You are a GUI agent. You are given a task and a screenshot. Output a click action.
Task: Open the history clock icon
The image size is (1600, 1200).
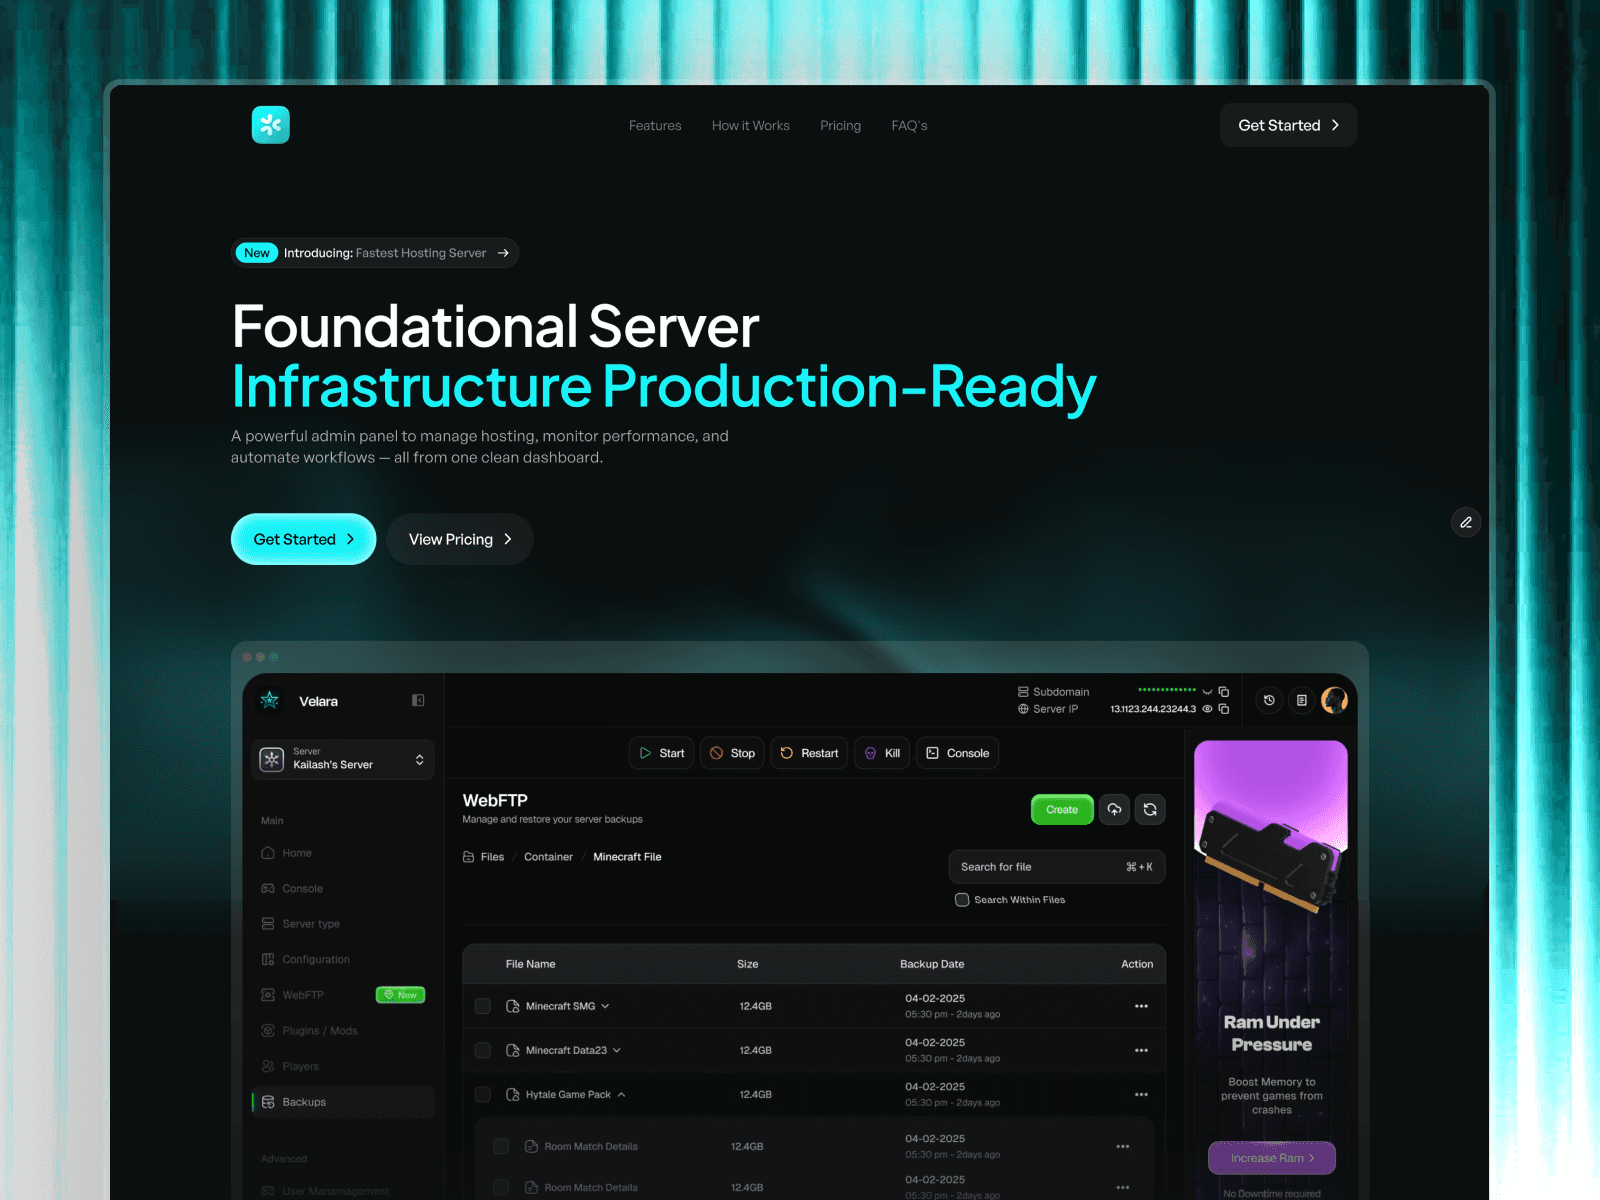[1269, 701]
